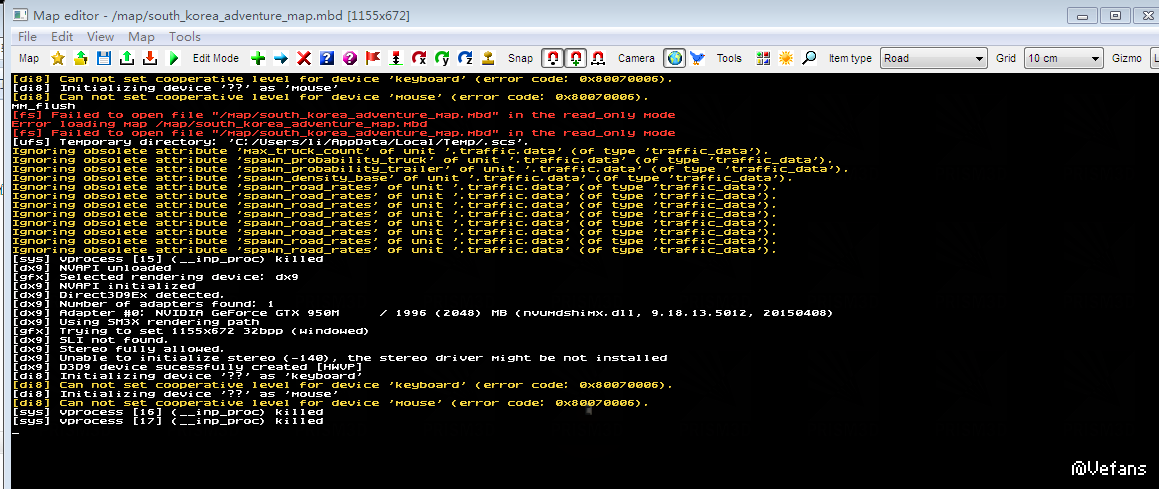This screenshot has height=489, width=1159.
Task: Click the red X delete item tool
Action: [304, 58]
